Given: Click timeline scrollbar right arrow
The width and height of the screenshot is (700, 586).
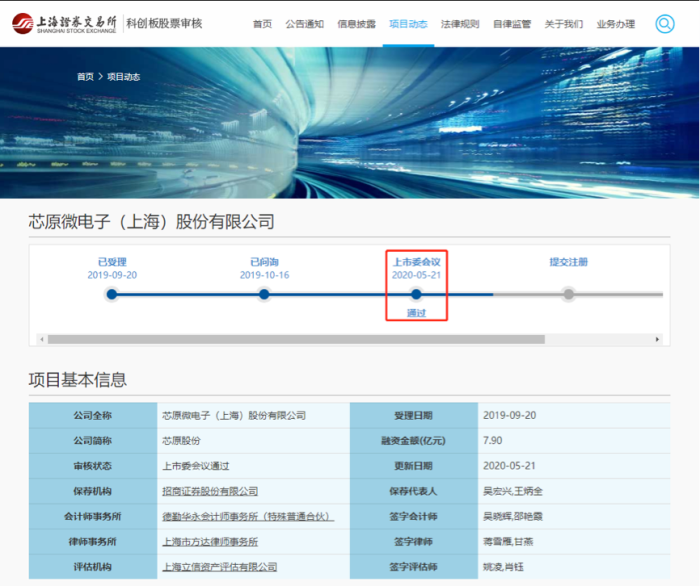Looking at the screenshot, I should (657, 339).
